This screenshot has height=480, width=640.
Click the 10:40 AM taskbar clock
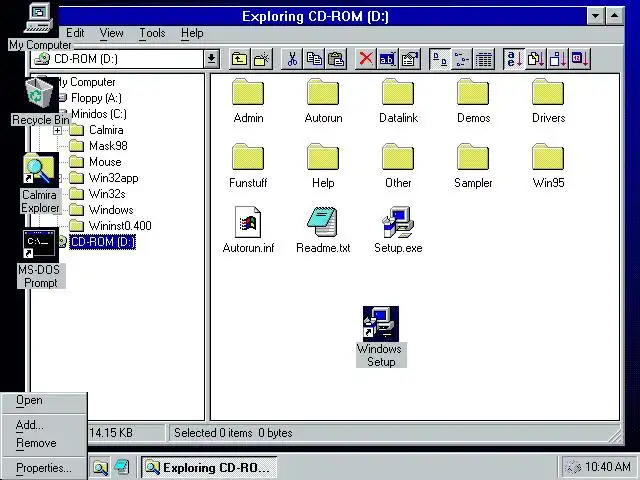click(x=607, y=467)
